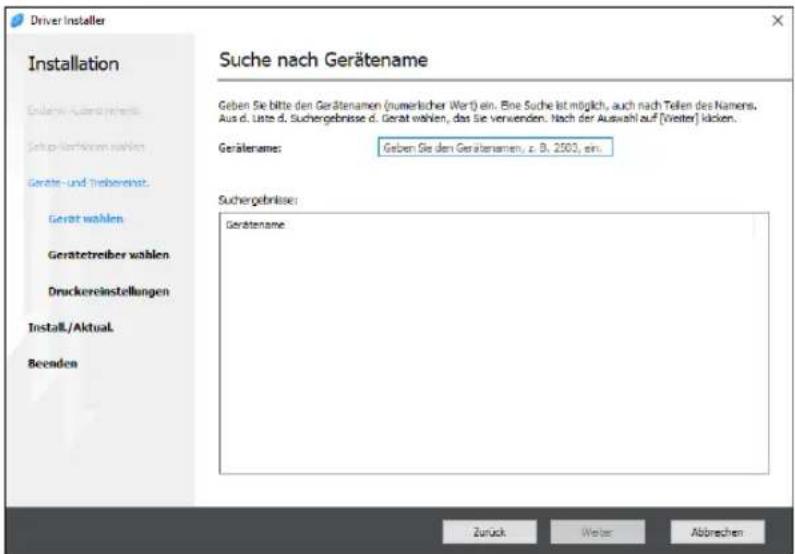Image resolution: width=795 pixels, height=554 pixels.
Task: Select the 'Install./Aktual.' sidebar step
Action: [70, 327]
